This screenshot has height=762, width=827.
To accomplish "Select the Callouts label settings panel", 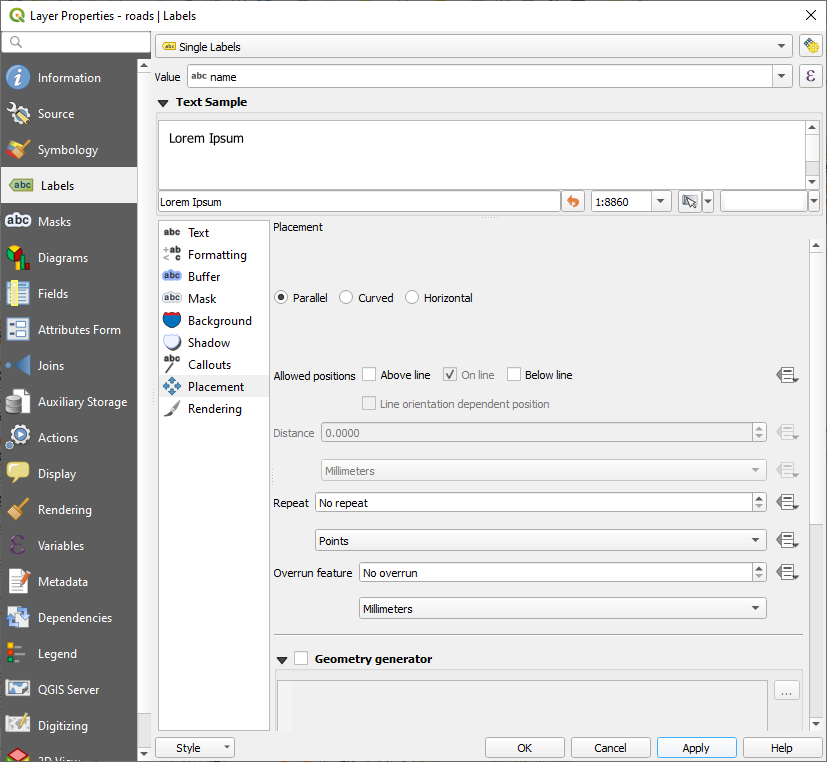I will click(211, 364).
